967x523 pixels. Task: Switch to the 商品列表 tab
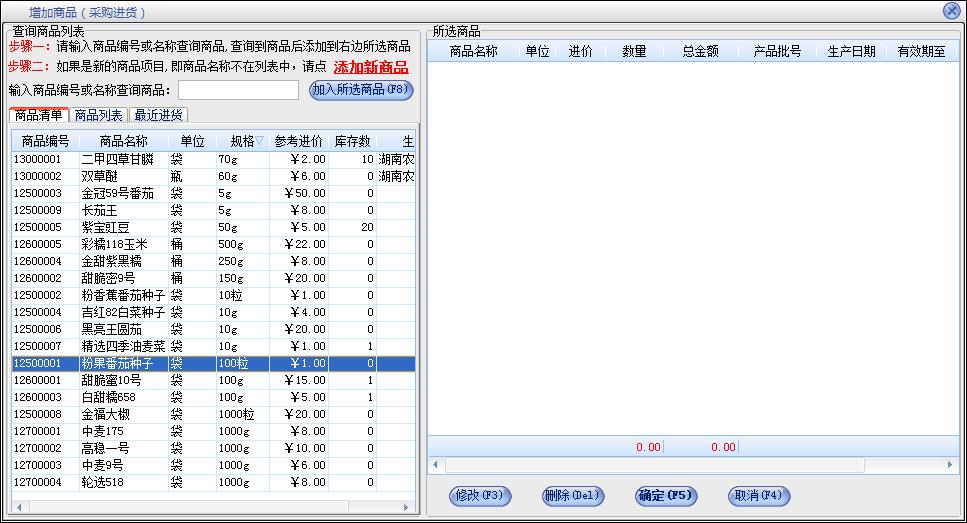[x=99, y=115]
